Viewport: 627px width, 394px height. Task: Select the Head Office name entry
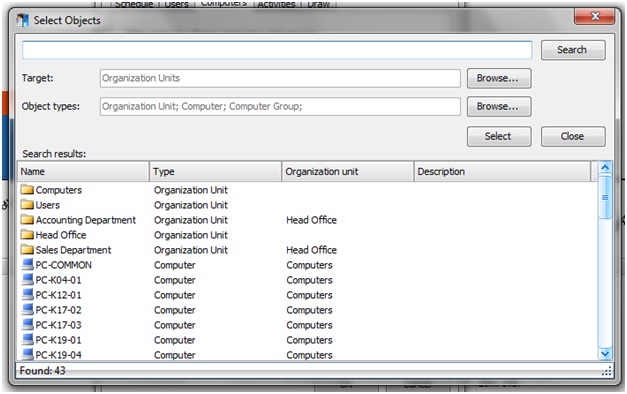(61, 235)
